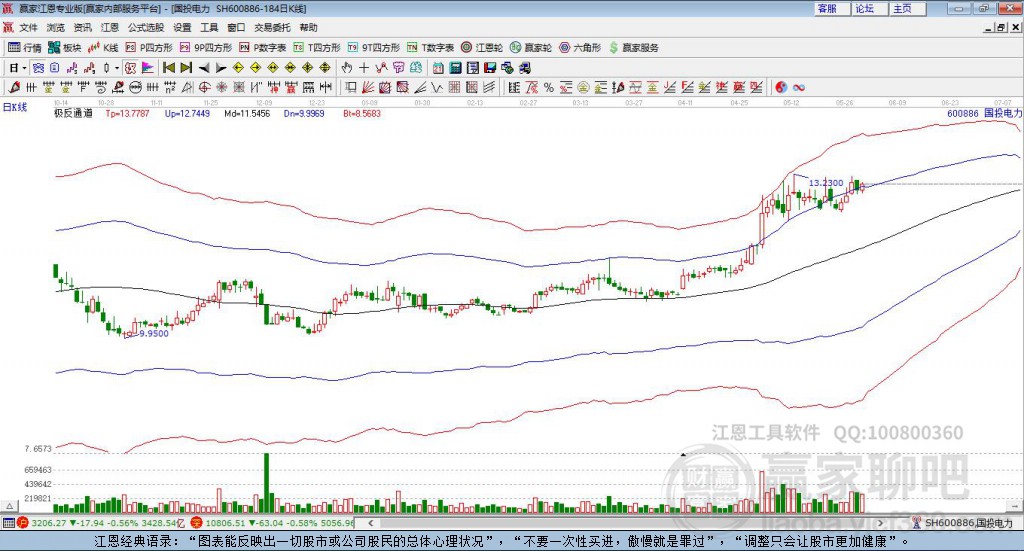1024x551 pixels.
Task: Click the grid icon in status bar
Action: click(x=8, y=523)
